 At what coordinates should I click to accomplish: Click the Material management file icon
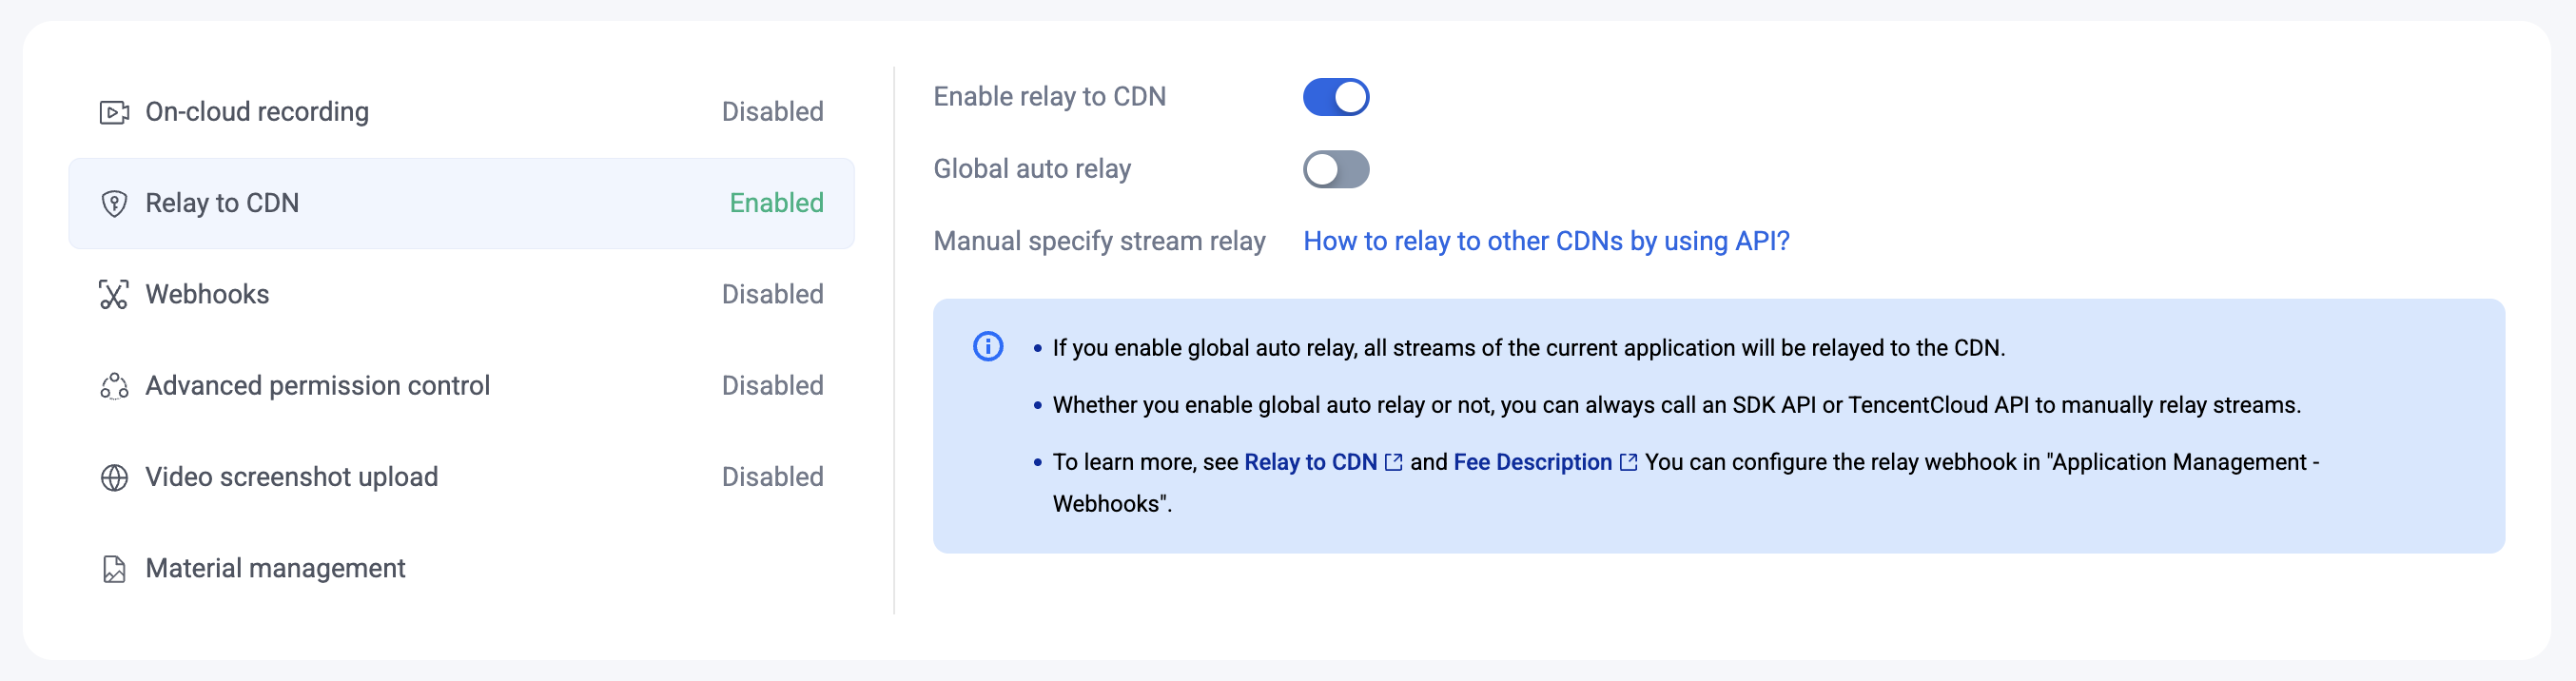pyautogui.click(x=114, y=569)
